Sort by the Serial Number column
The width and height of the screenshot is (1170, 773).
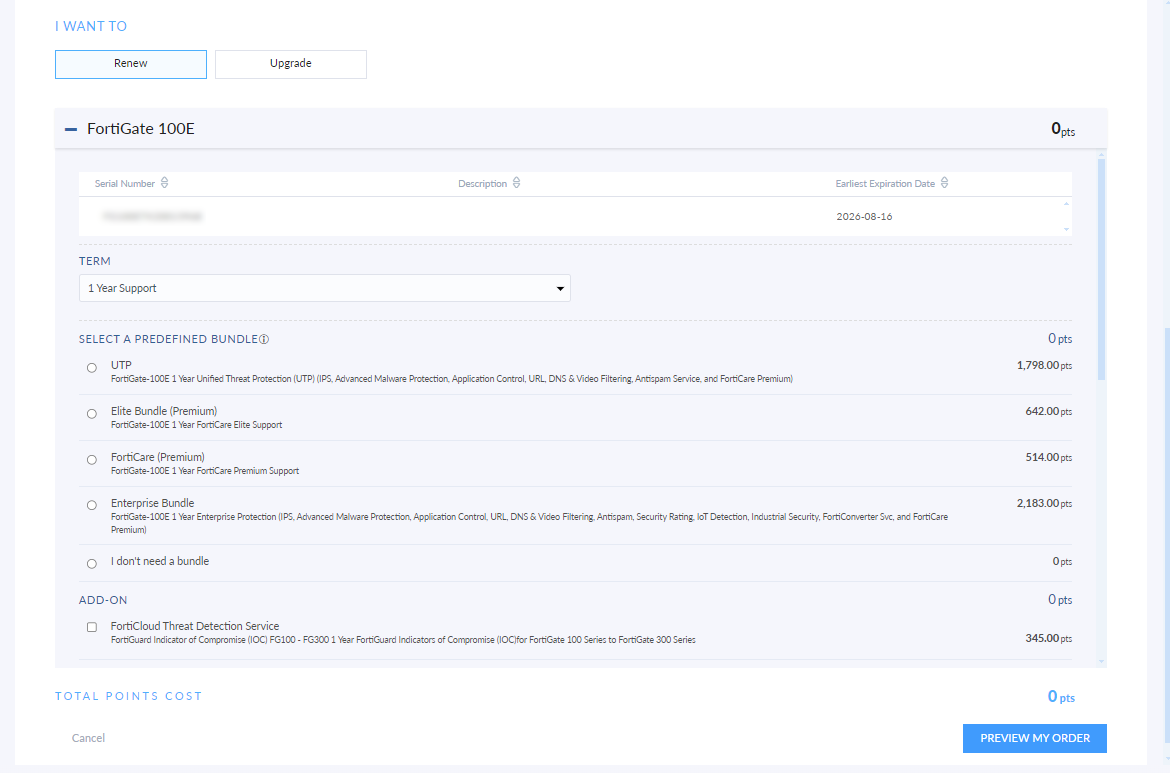point(164,183)
